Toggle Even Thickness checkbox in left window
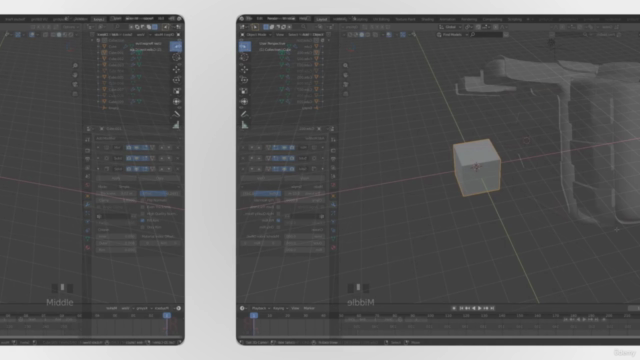Image resolution: width=640 pixels, height=360 pixels. [x=142, y=207]
